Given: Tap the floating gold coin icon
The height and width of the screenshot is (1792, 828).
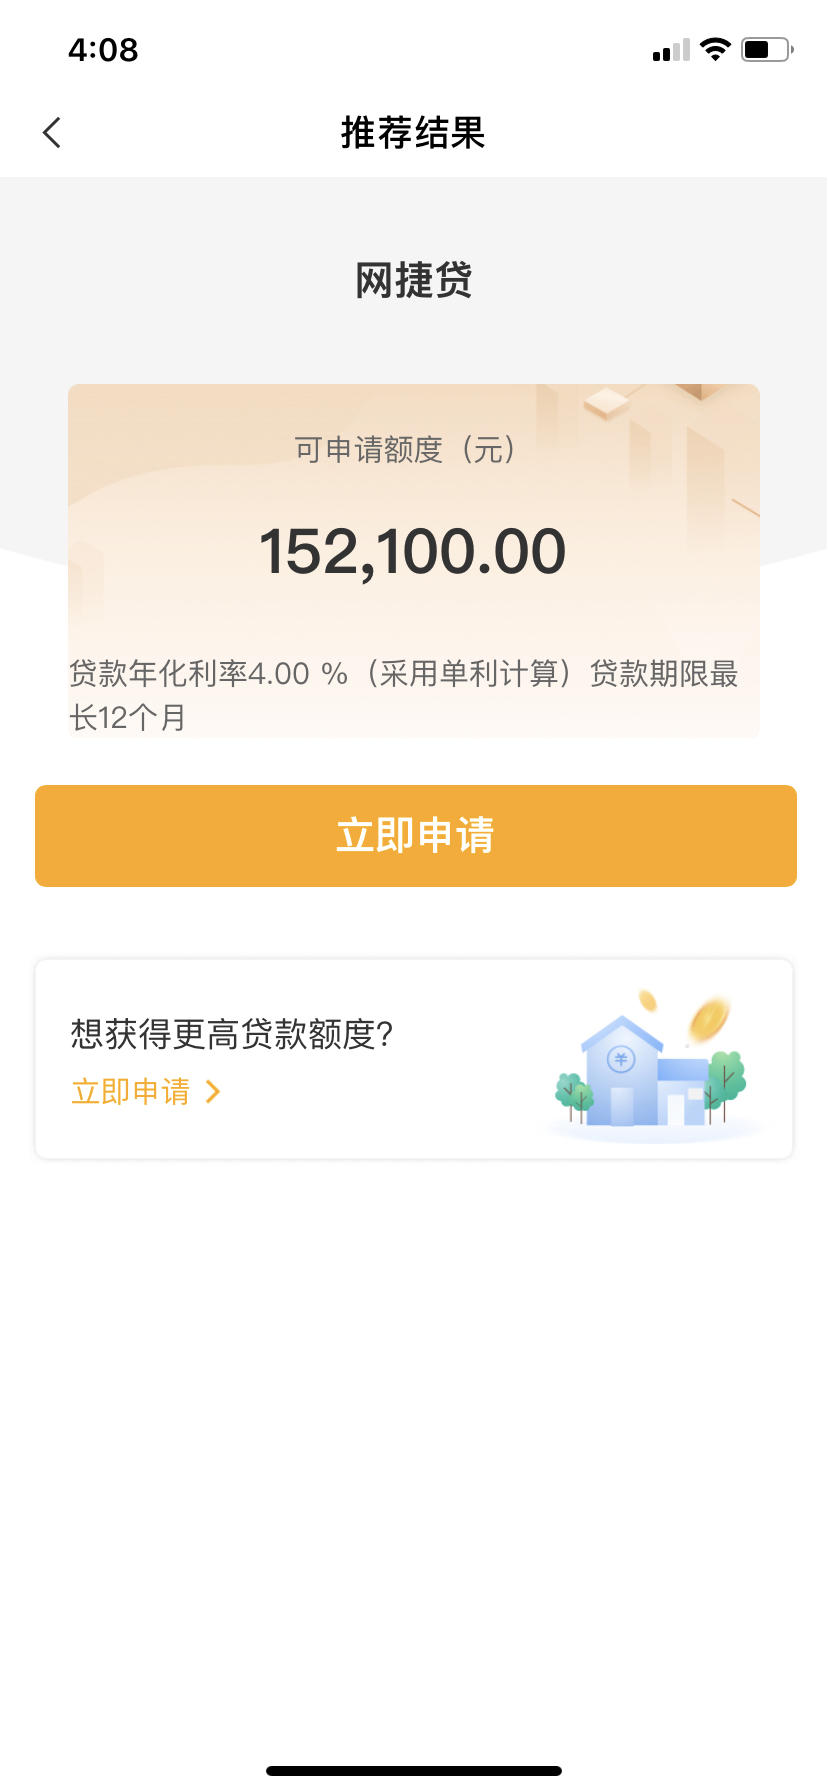Looking at the screenshot, I should (x=708, y=1018).
